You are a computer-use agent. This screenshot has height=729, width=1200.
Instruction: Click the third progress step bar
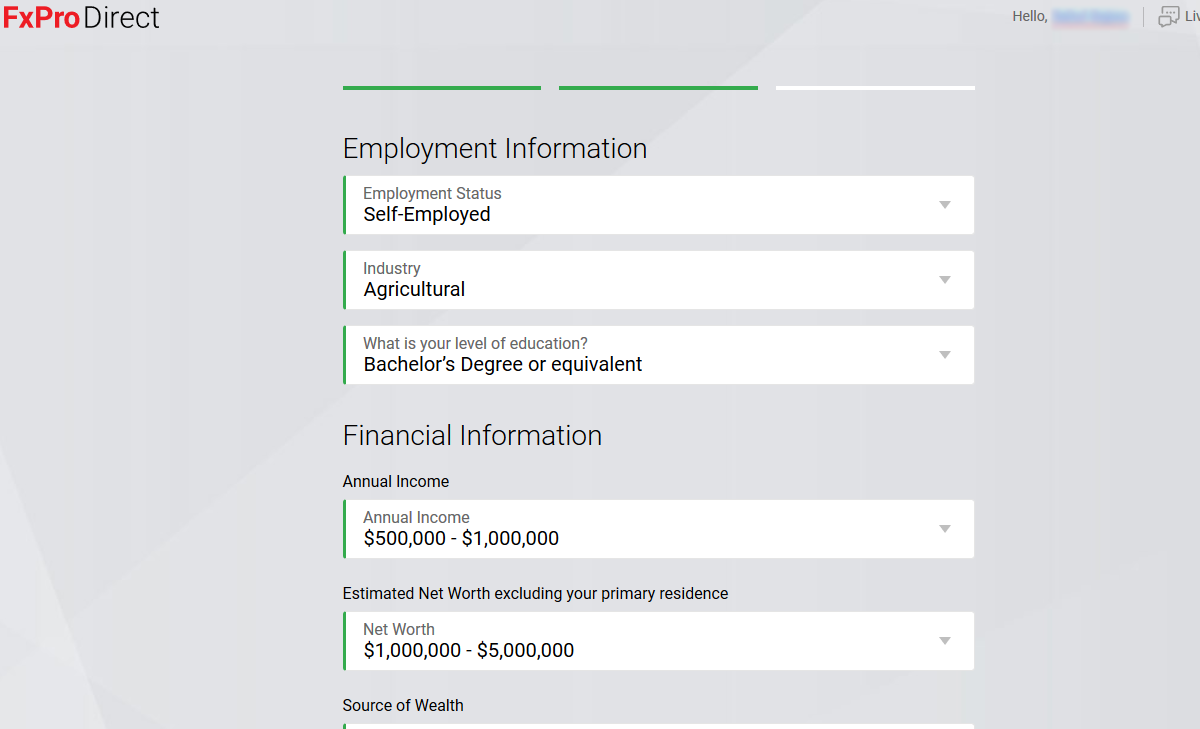point(875,88)
